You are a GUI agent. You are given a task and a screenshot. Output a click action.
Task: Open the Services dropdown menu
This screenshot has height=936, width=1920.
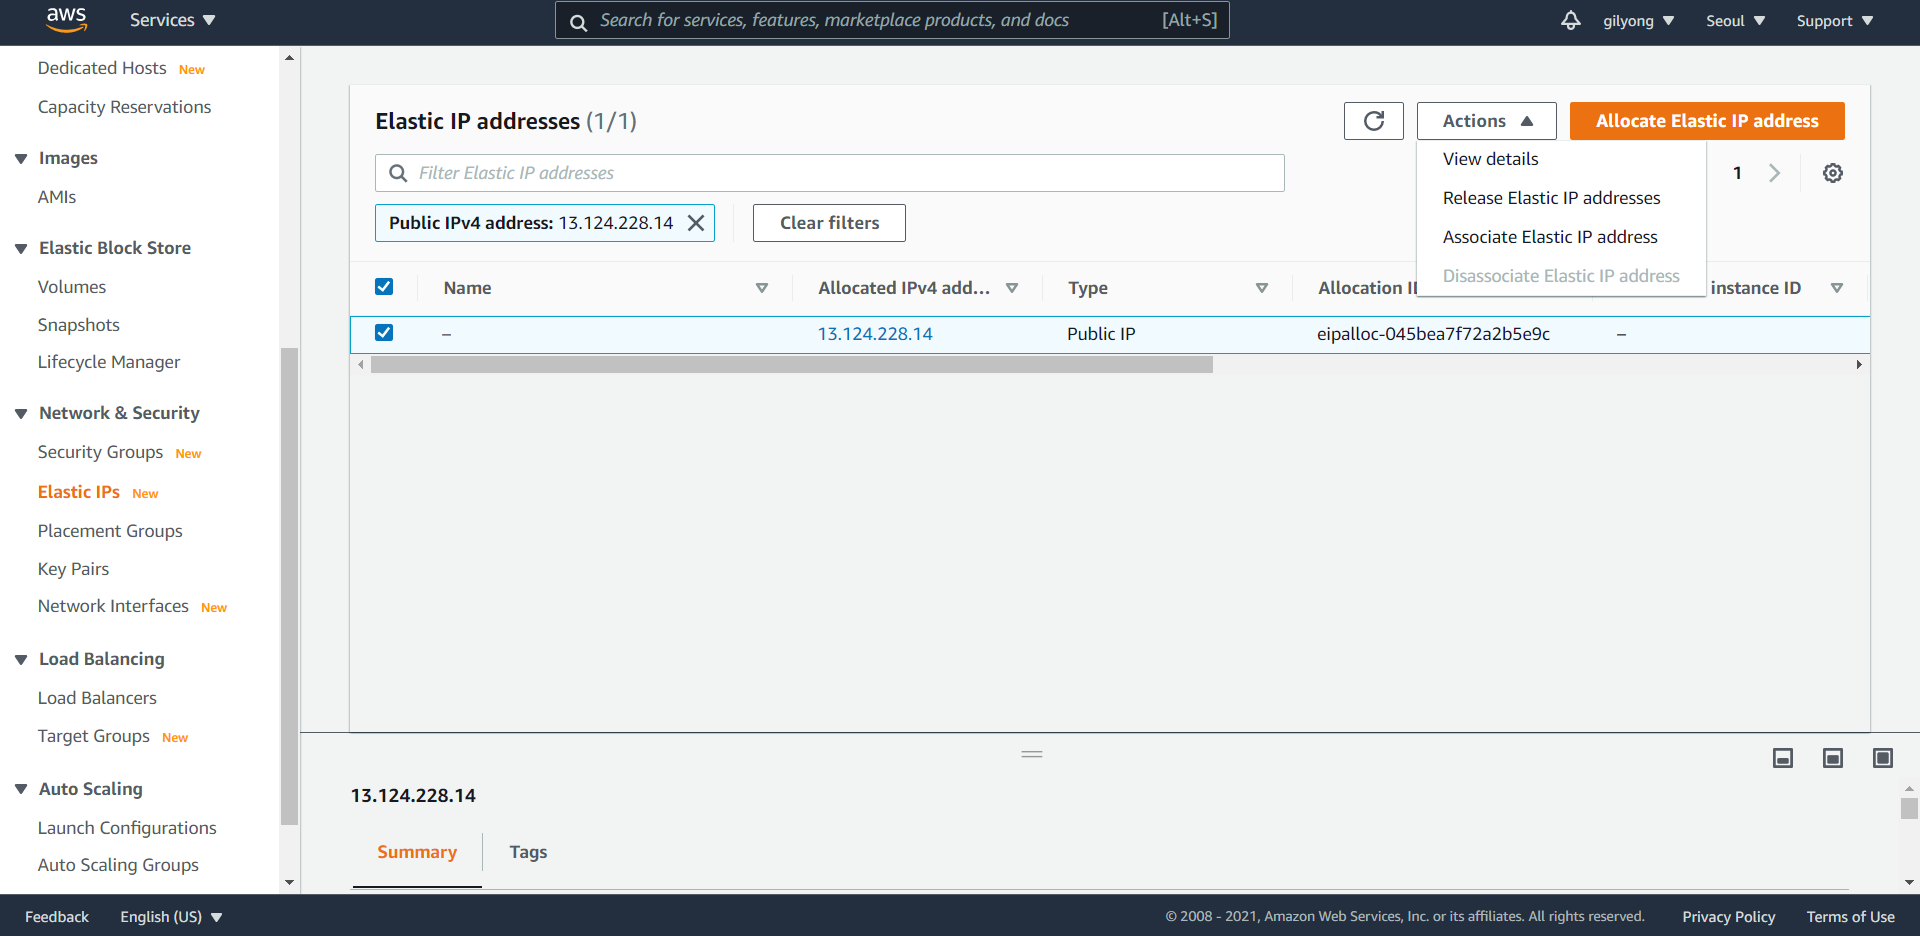pos(172,20)
